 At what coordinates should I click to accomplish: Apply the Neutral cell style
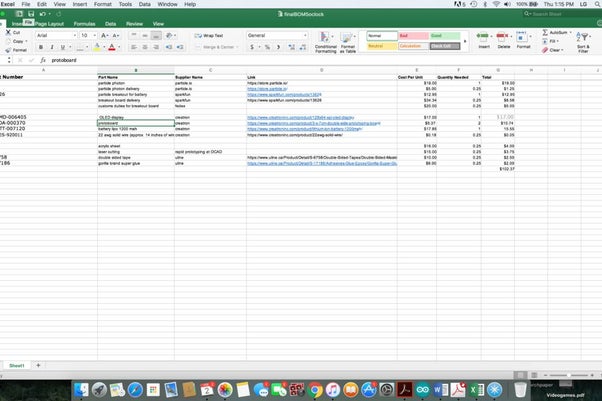(382, 46)
